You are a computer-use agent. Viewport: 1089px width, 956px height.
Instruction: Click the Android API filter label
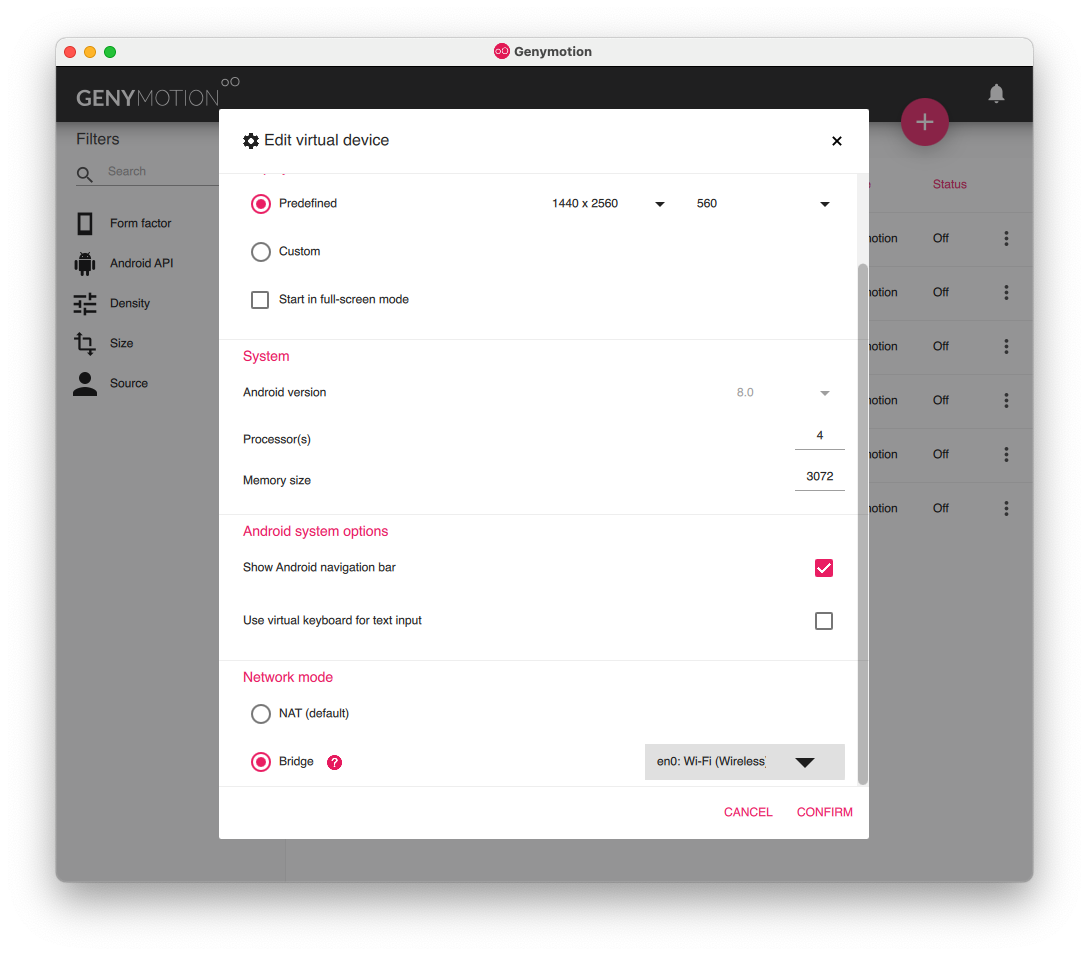142,263
